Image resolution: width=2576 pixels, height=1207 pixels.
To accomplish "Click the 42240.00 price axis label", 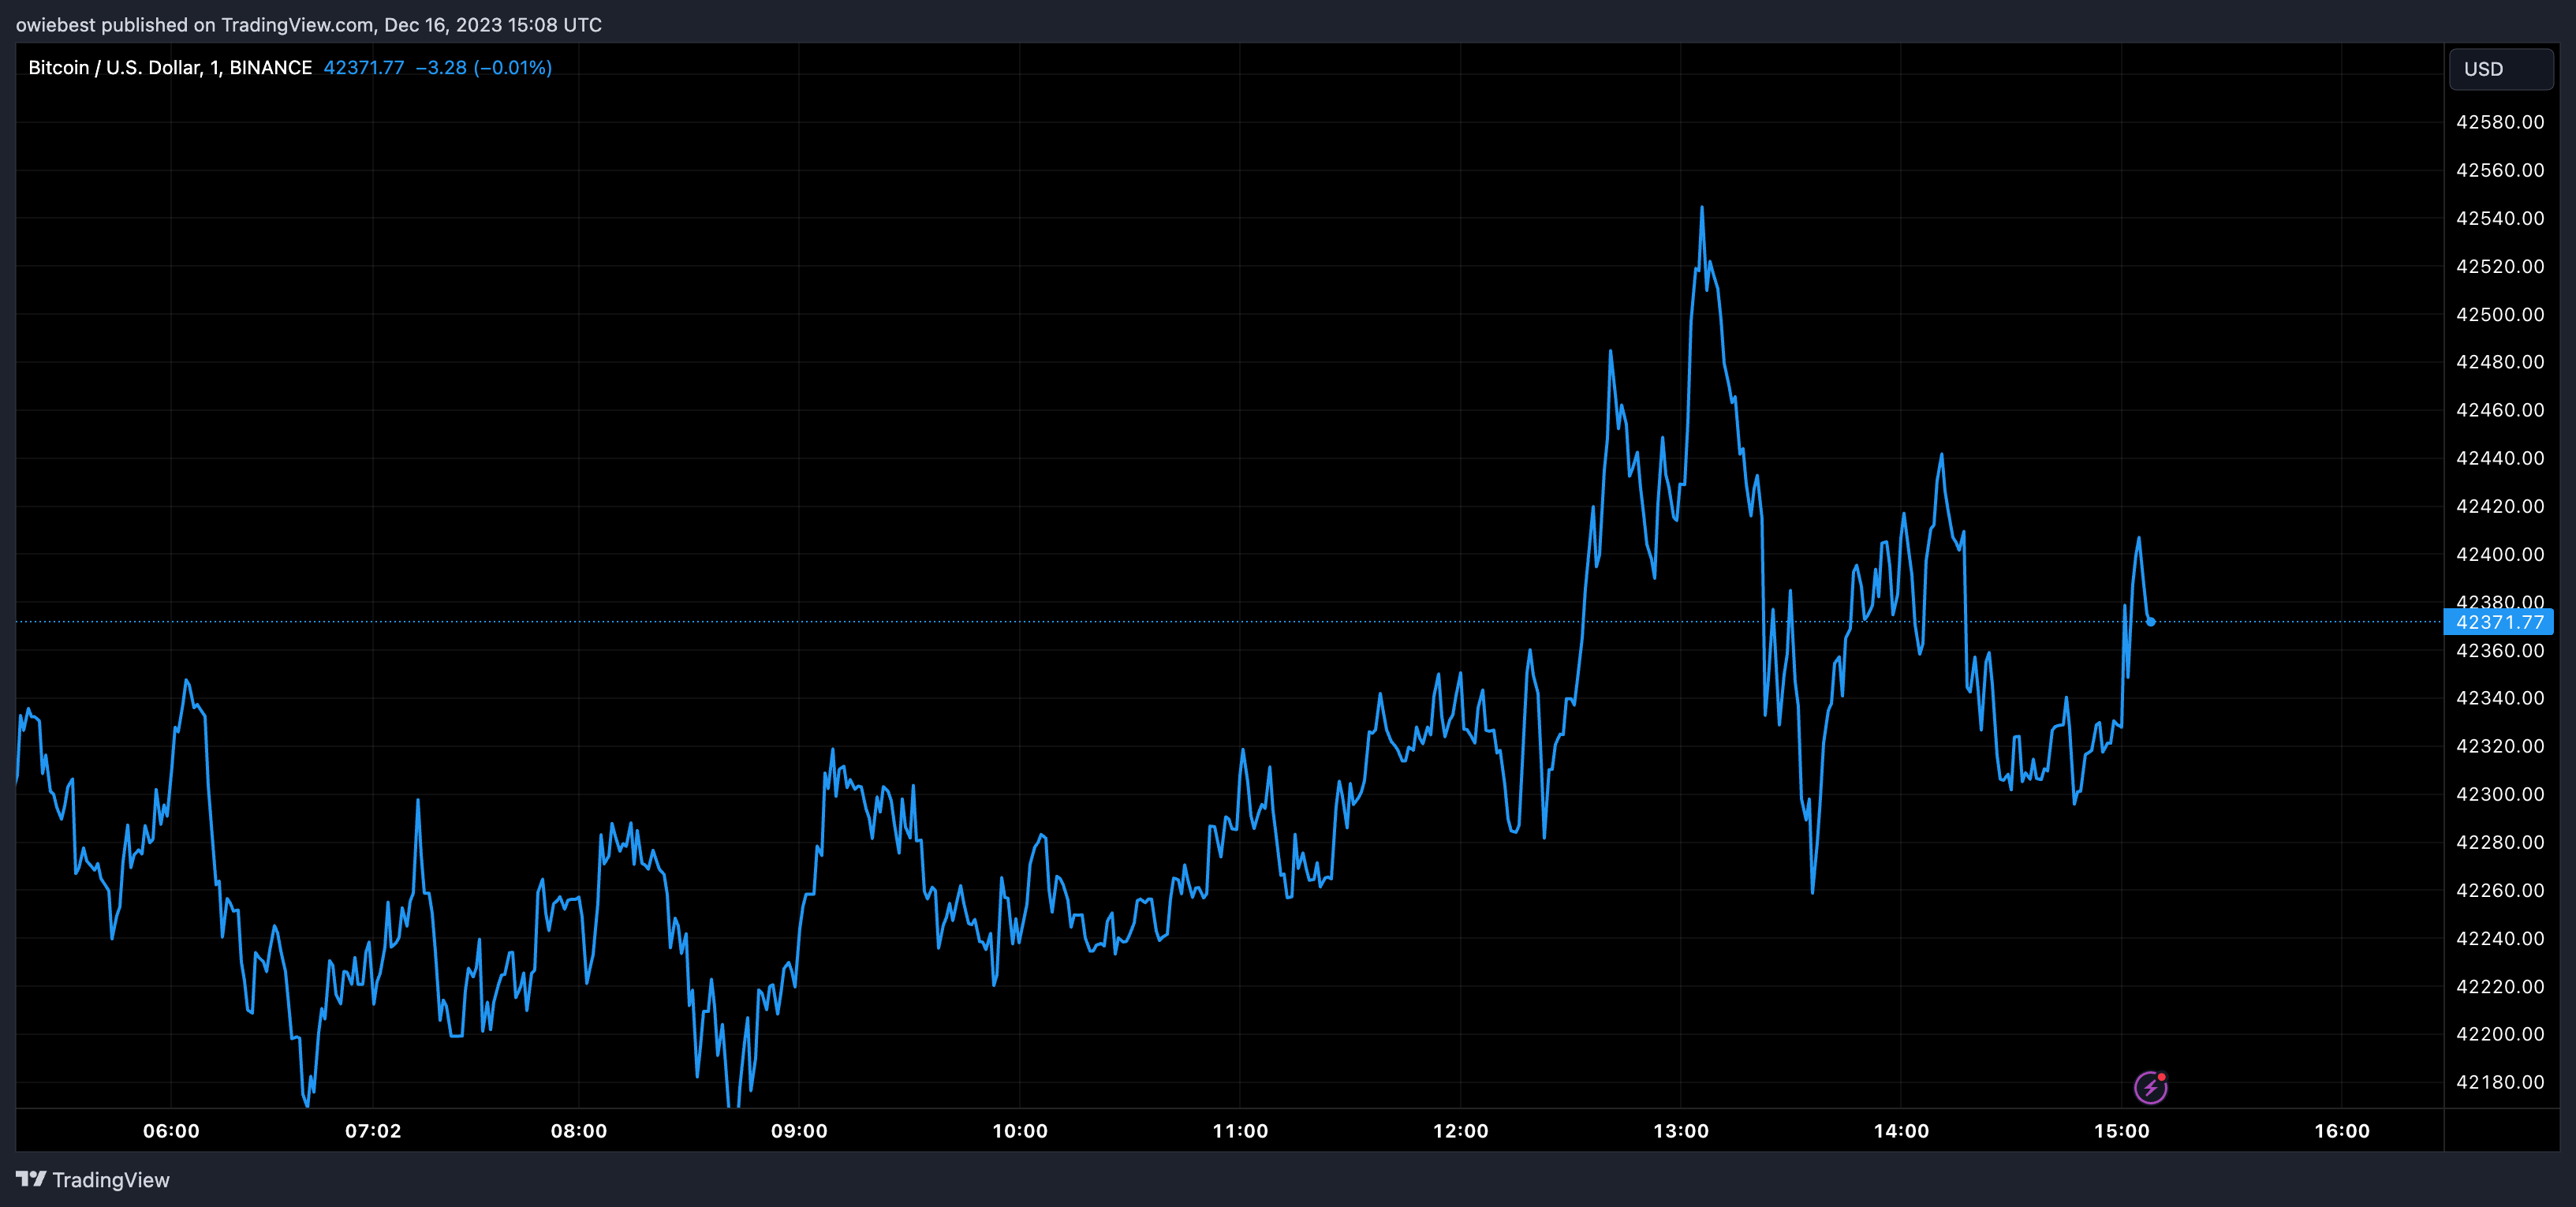I will 2500,938.
